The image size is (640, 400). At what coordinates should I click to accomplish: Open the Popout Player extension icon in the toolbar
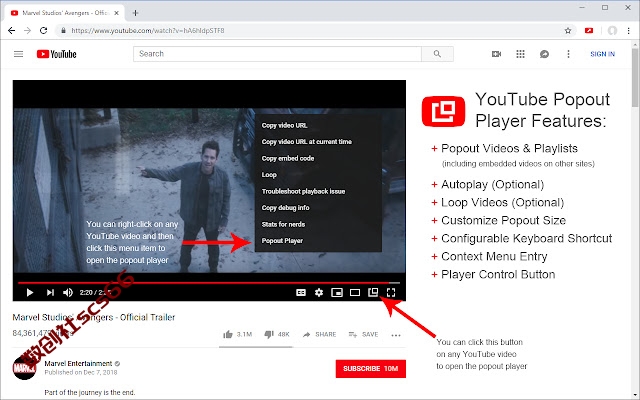coord(589,31)
